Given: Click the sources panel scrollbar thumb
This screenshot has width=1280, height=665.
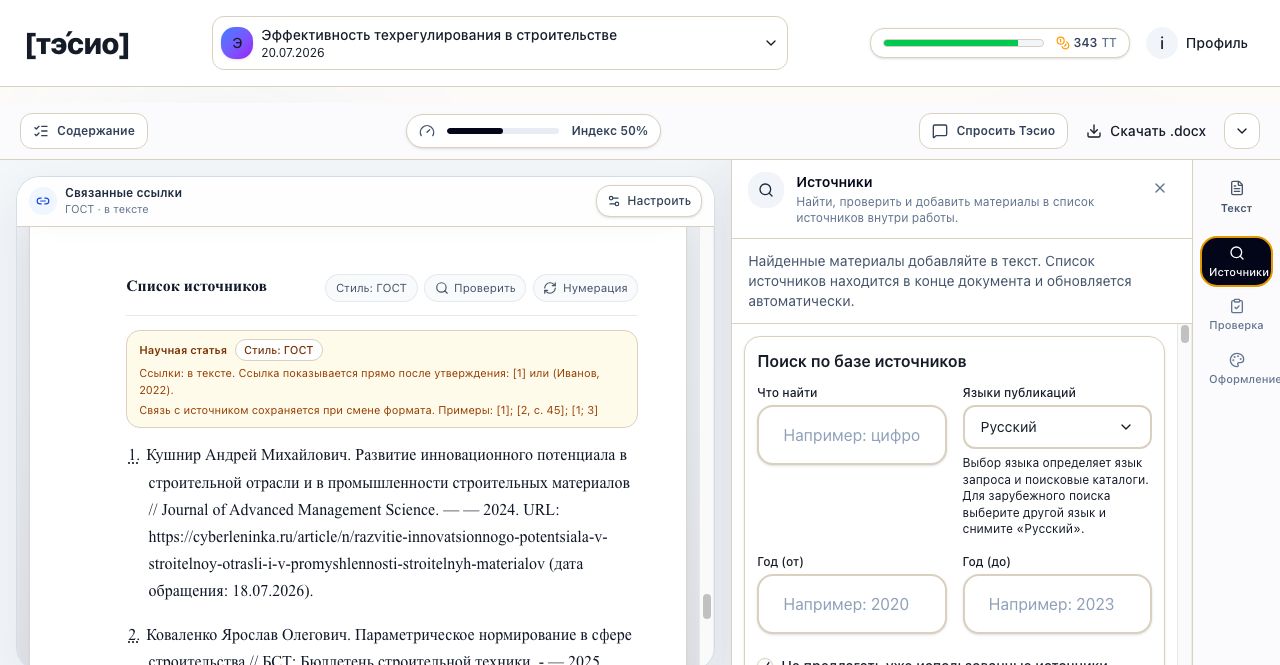Looking at the screenshot, I should [1185, 334].
